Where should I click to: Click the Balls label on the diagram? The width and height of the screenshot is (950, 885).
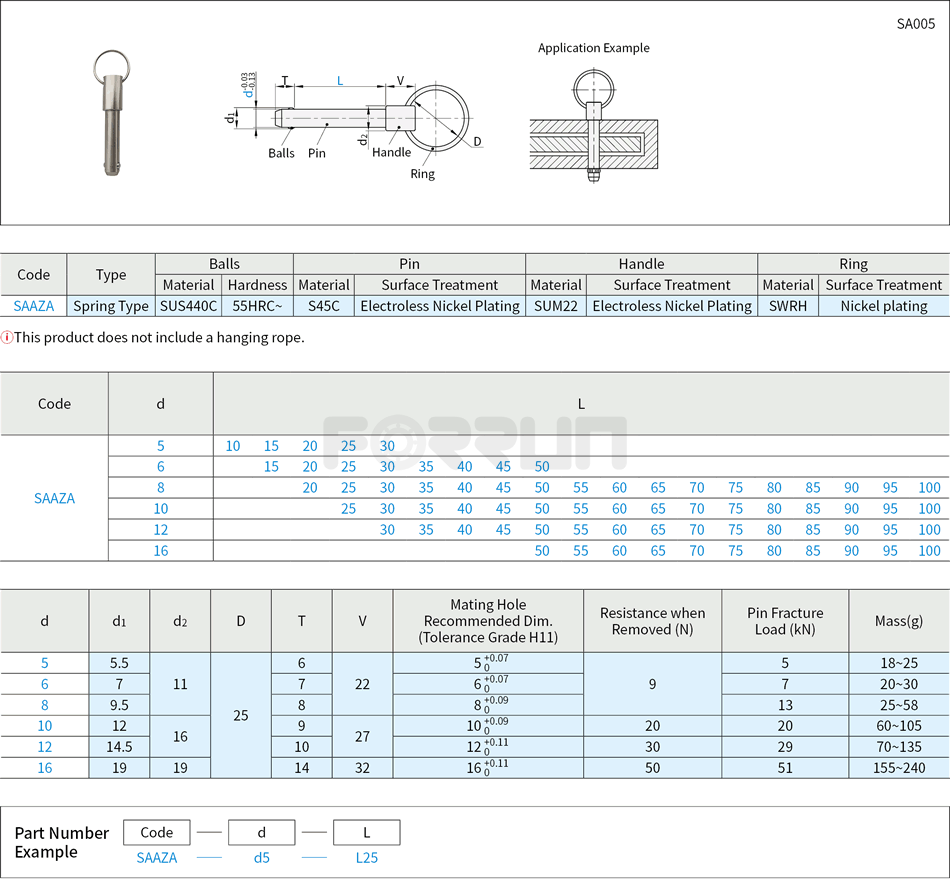[x=281, y=153]
